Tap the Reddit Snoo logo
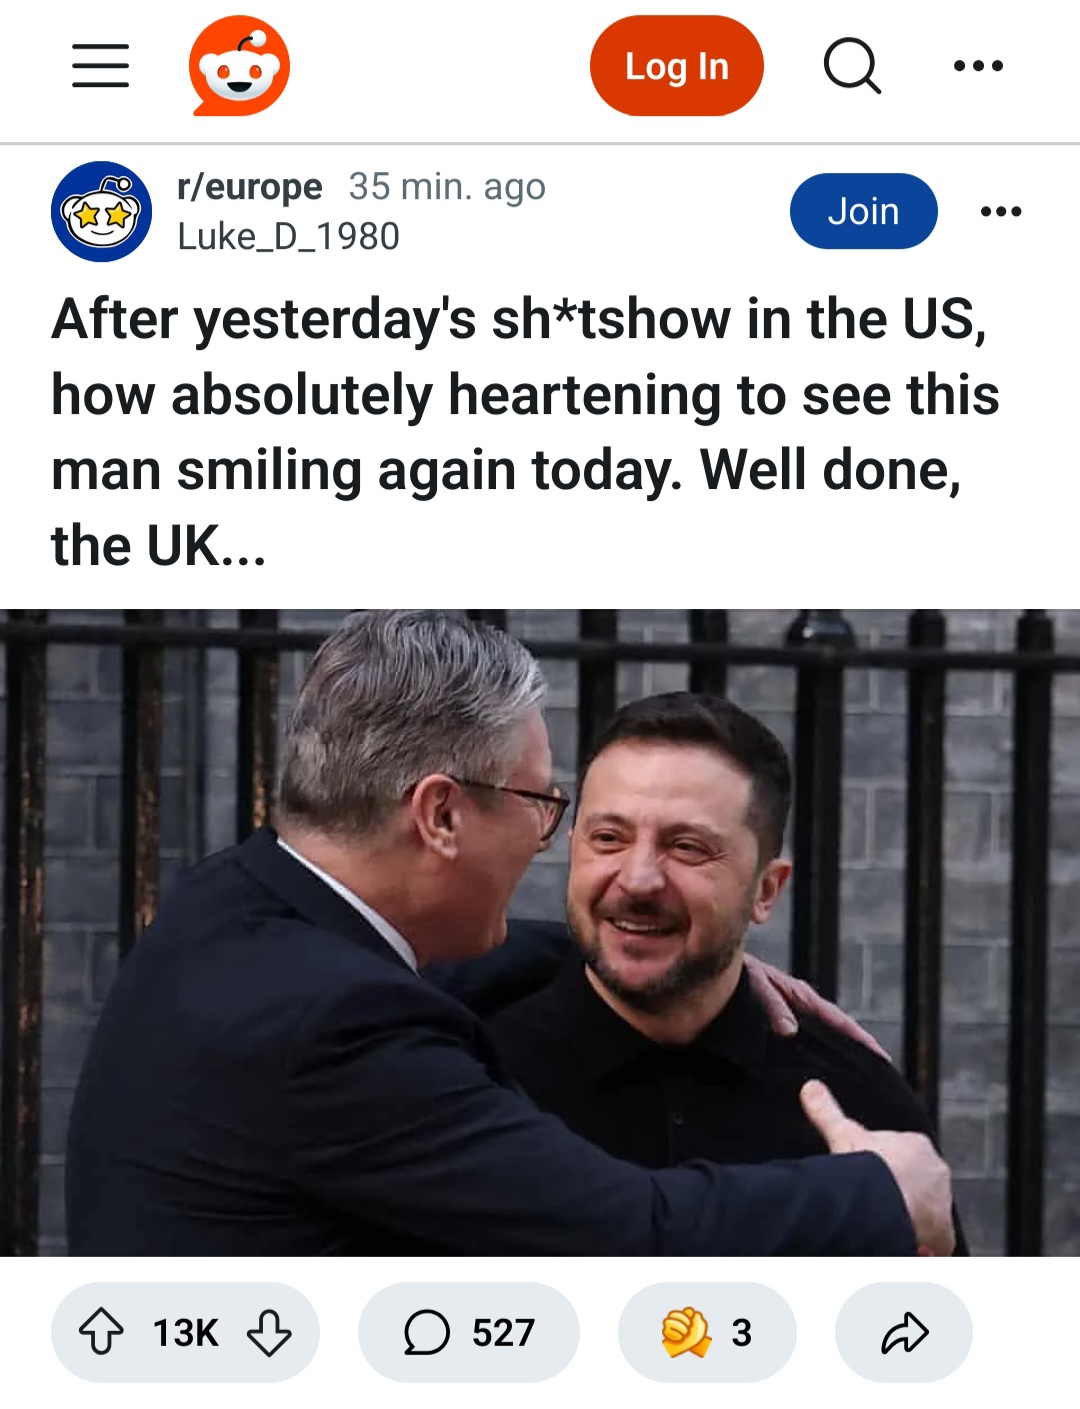This screenshot has height=1409, width=1080. [x=239, y=66]
